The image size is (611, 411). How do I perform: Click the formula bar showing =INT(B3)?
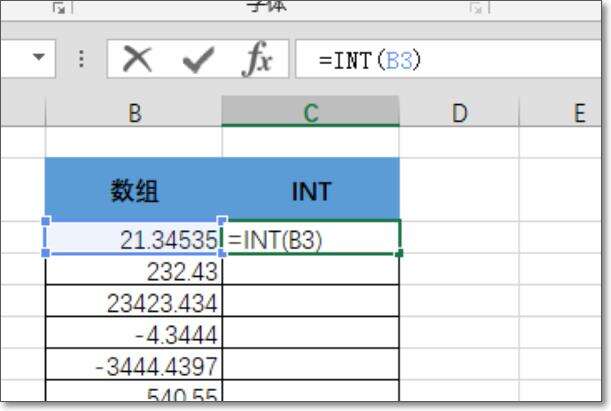tap(448, 60)
